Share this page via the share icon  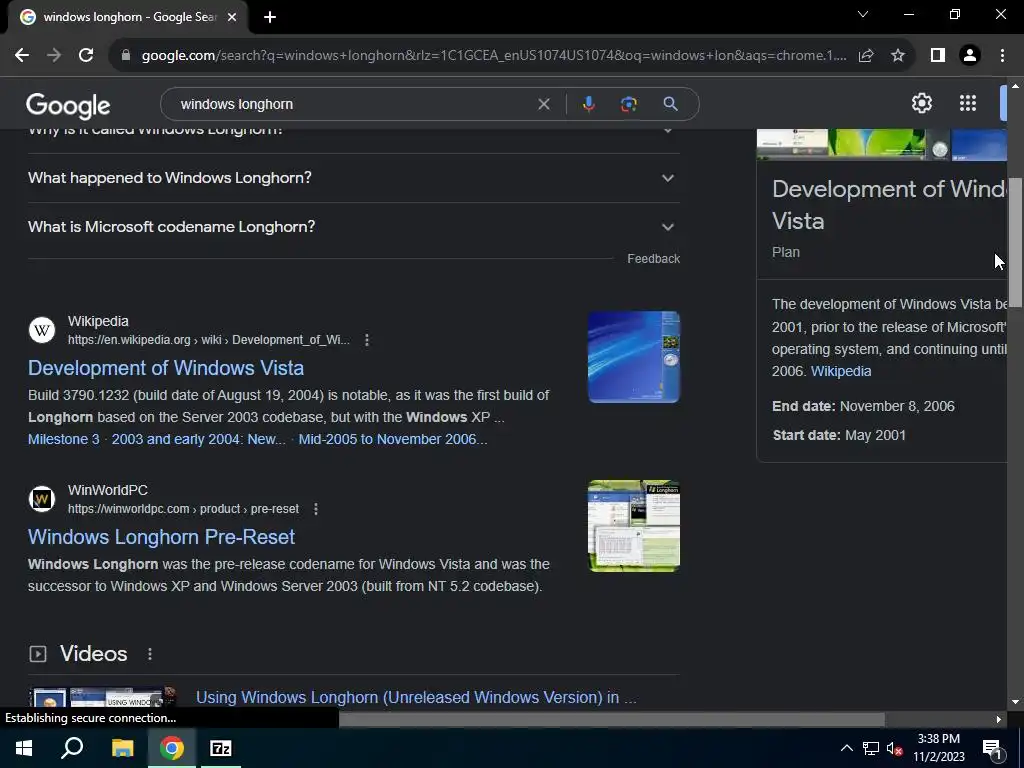click(x=866, y=56)
